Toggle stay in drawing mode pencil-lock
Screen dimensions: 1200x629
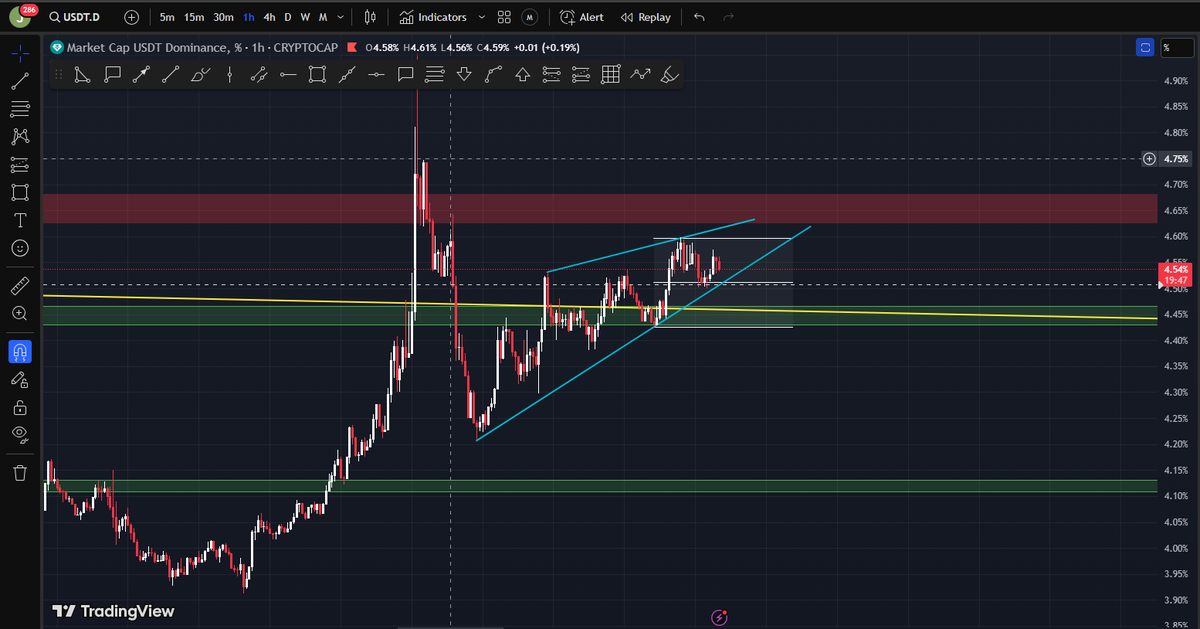coord(20,379)
